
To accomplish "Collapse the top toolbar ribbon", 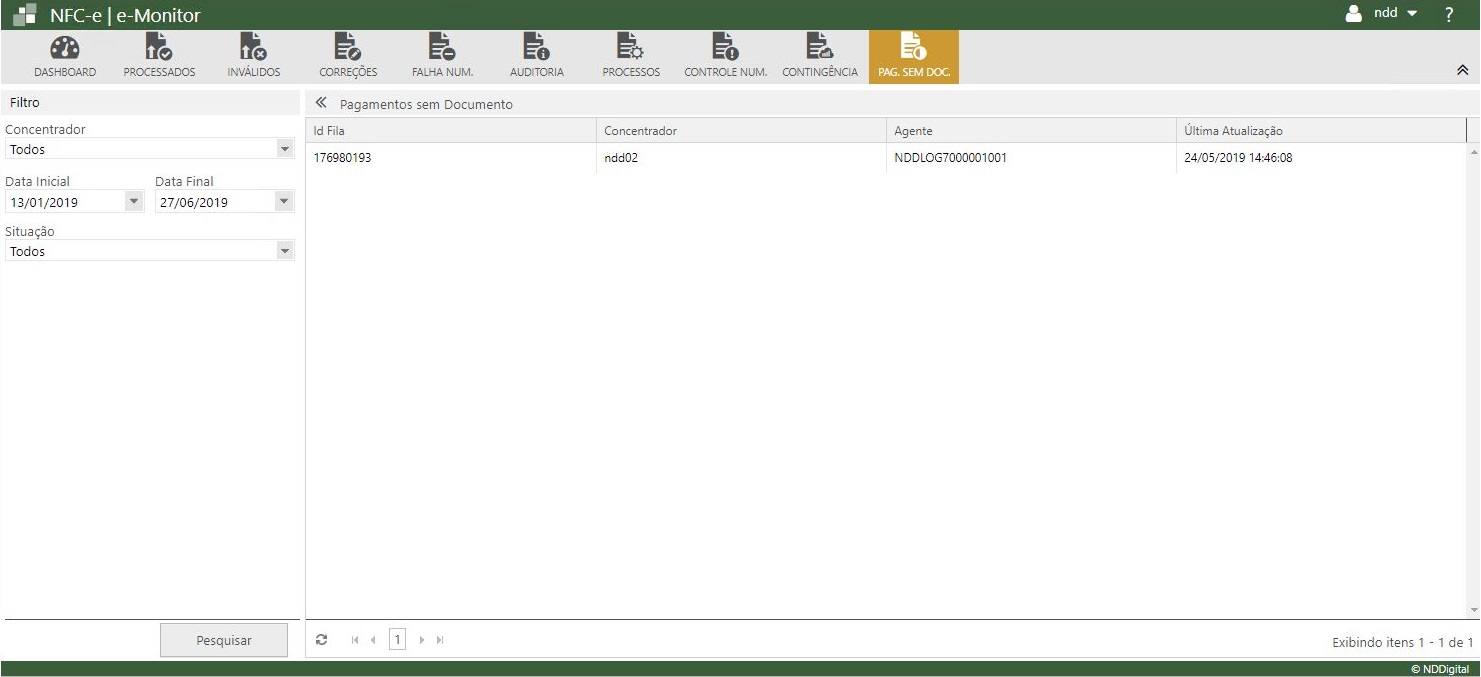I will [x=1462, y=70].
